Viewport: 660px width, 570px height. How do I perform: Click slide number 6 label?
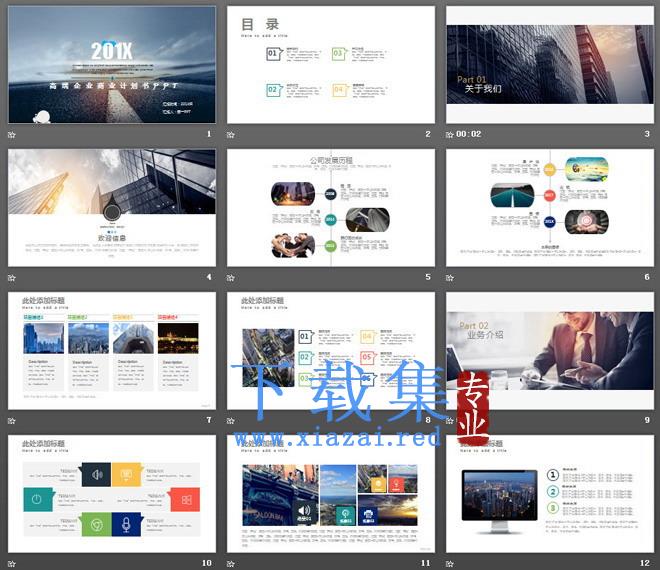click(x=647, y=277)
